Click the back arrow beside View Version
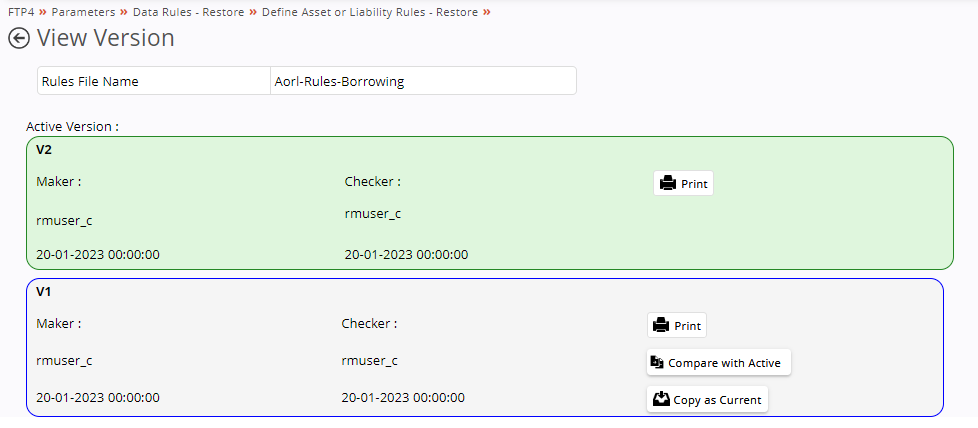Screen dimensions: 978x428 click(x=19, y=39)
